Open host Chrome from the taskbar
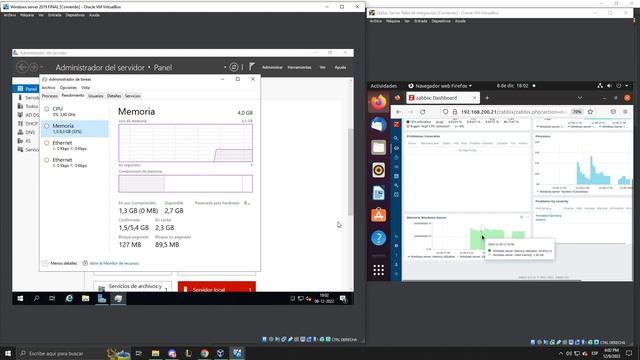Image resolution: width=640 pixels, height=360 pixels. coord(204,353)
